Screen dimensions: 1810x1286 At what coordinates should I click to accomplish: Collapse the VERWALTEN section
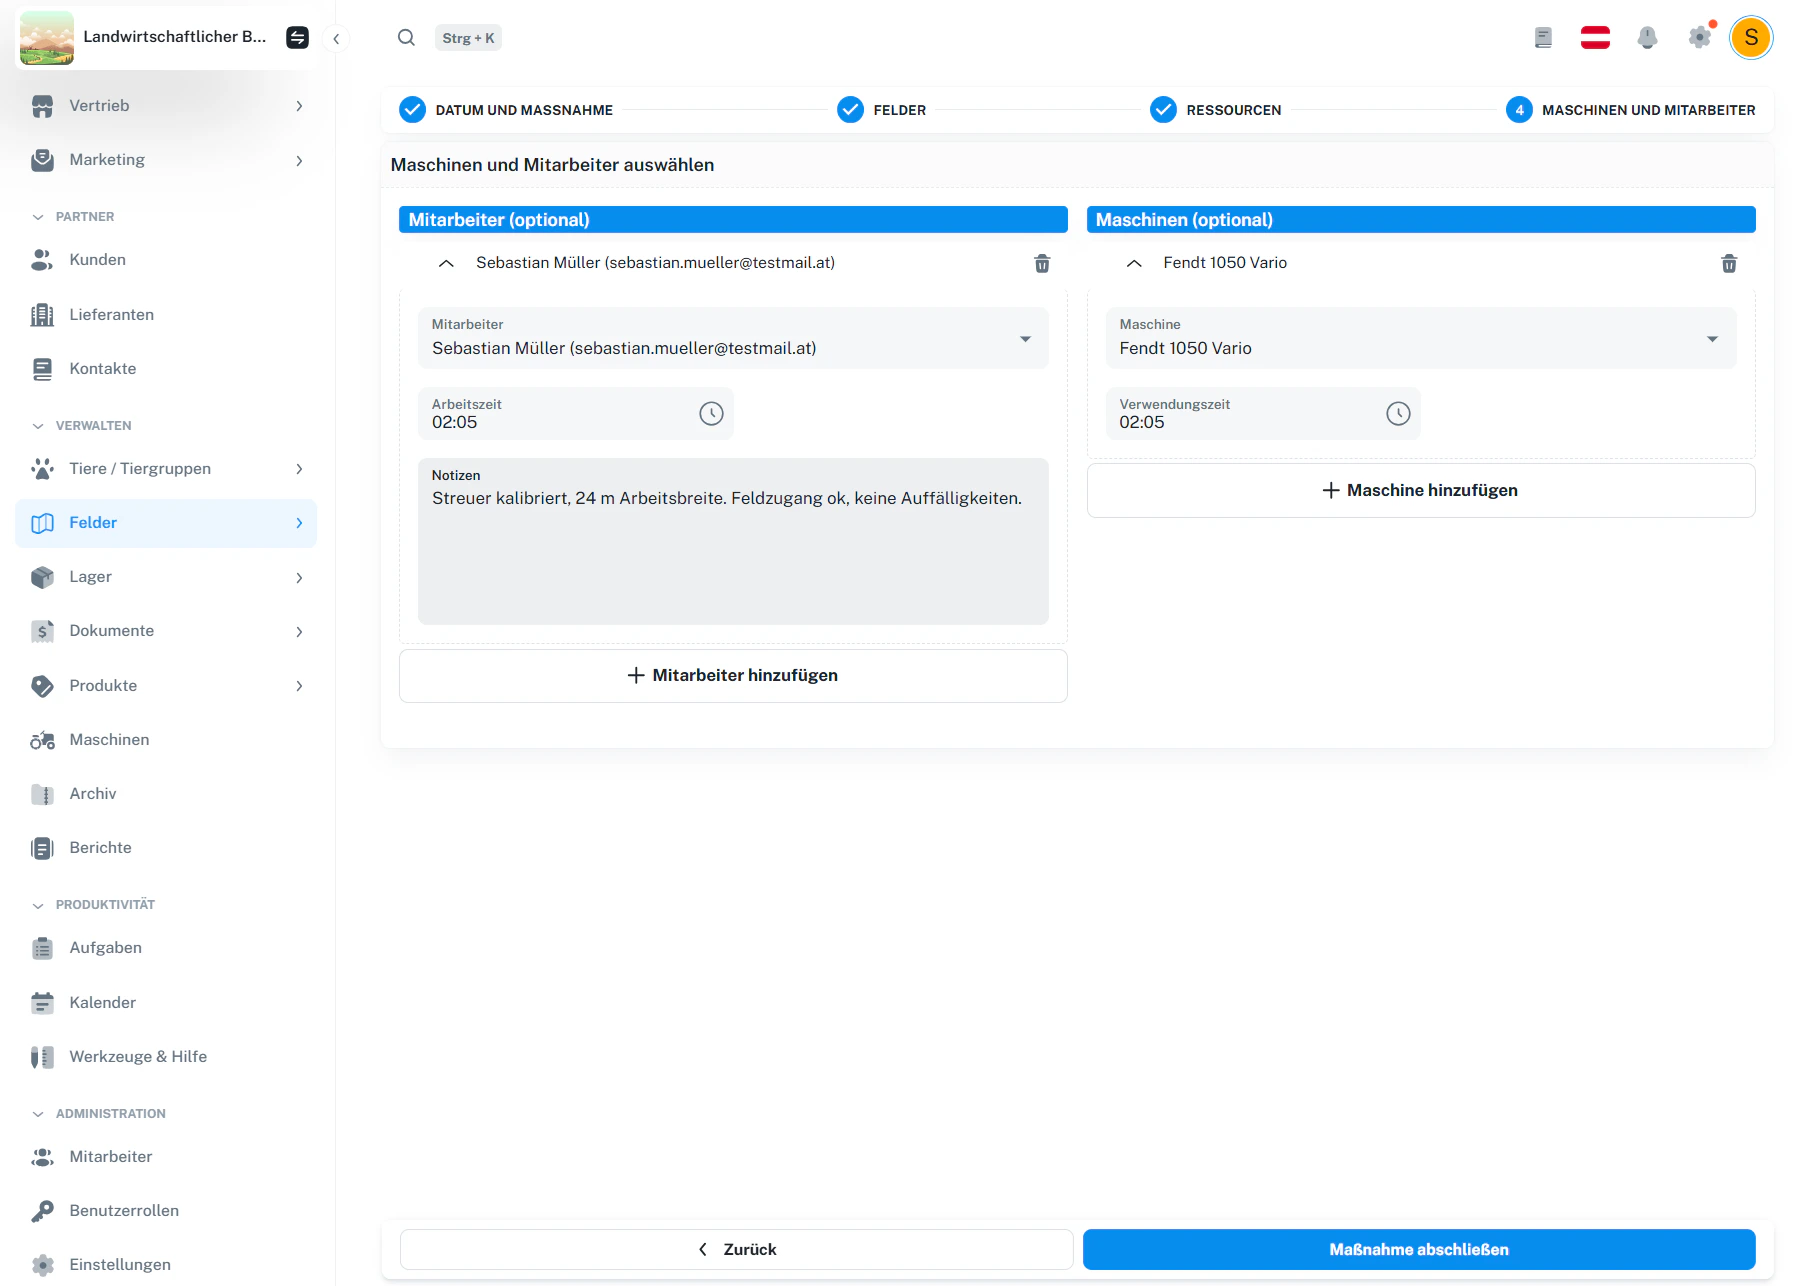pos(81,426)
